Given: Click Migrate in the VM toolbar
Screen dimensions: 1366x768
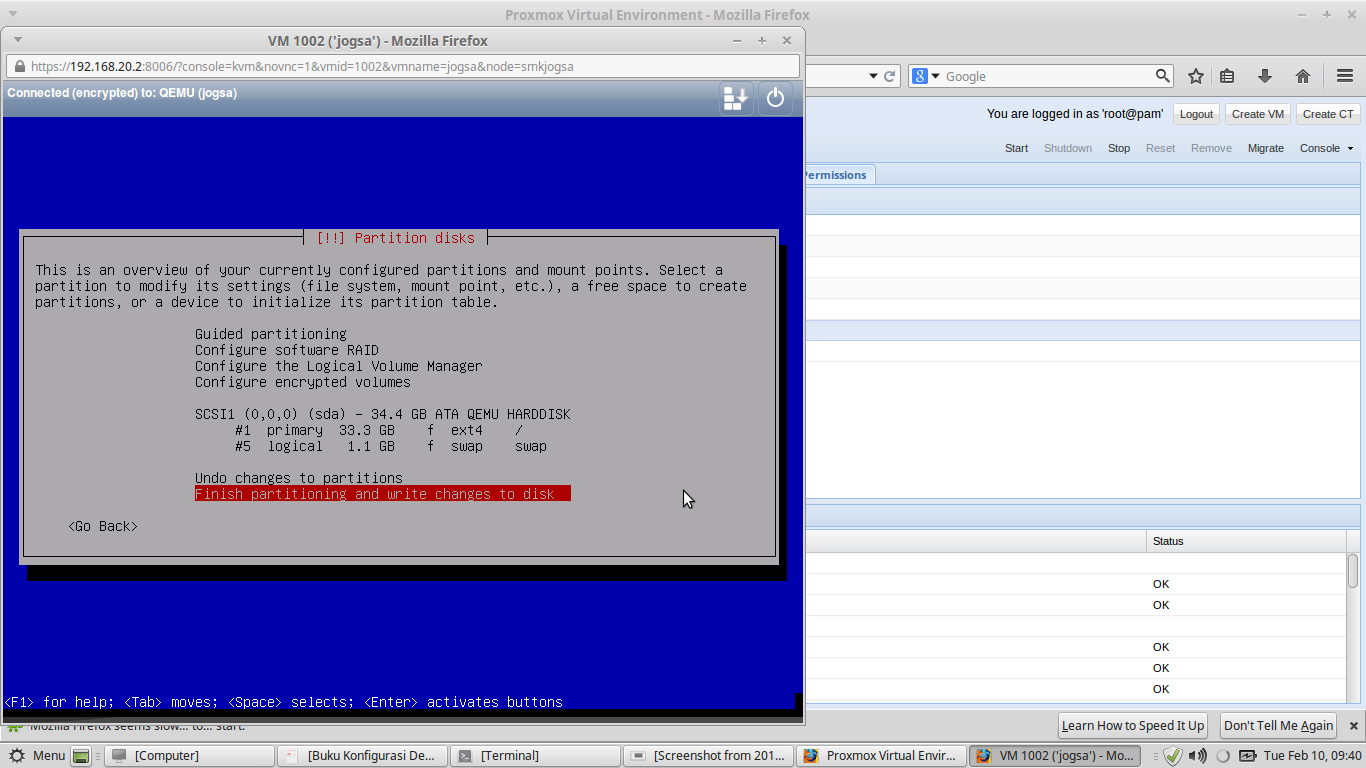Looking at the screenshot, I should point(1265,148).
